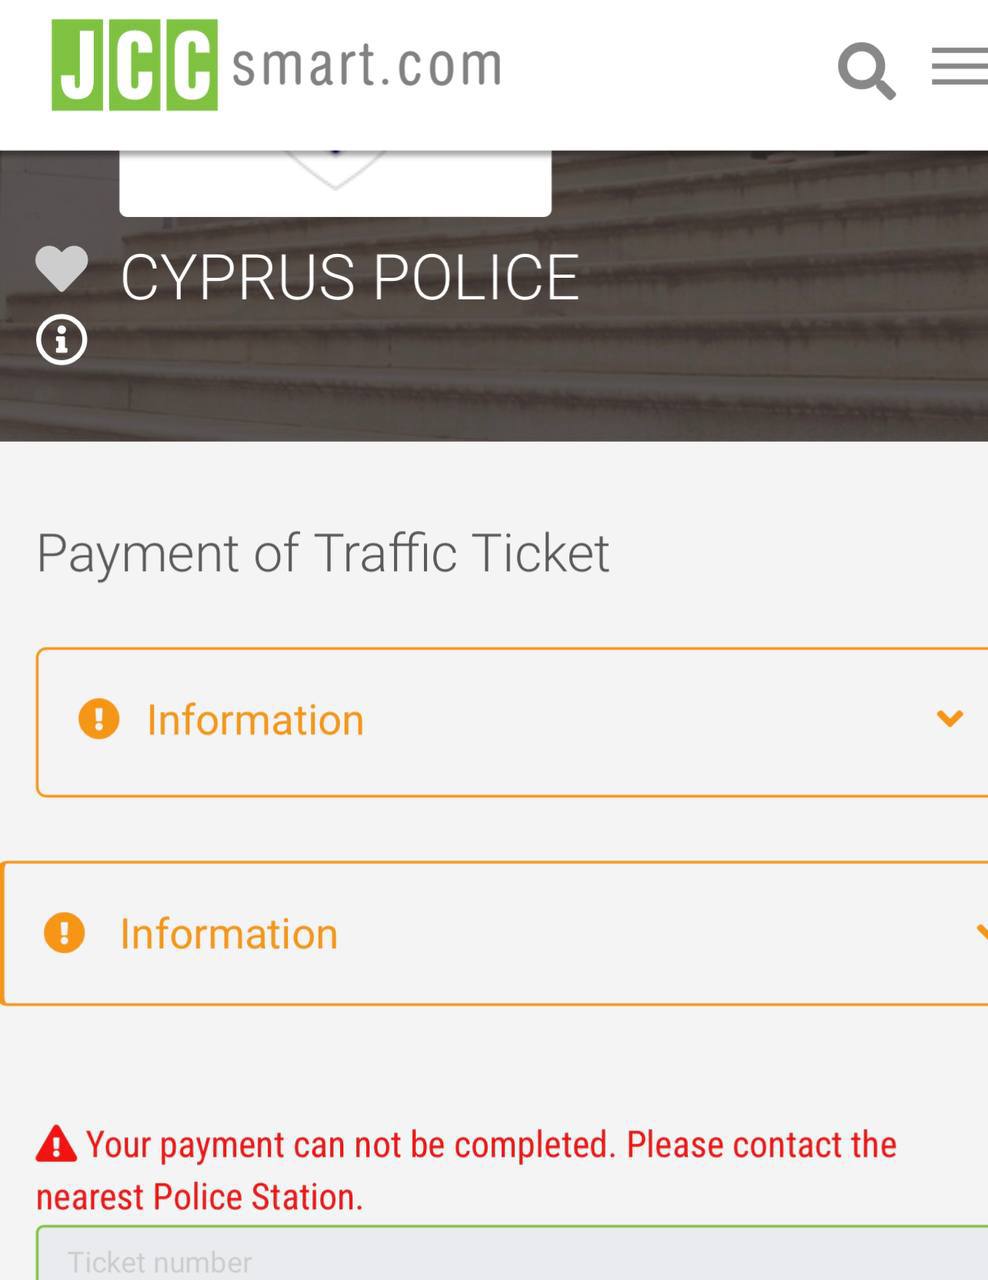This screenshot has height=1280, width=988.
Task: Click the Cyprus Police shield logo card
Action: [x=335, y=182]
